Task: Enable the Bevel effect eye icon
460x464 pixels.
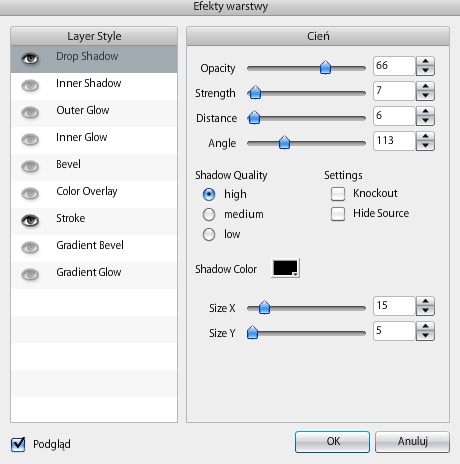Action: click(x=30, y=167)
